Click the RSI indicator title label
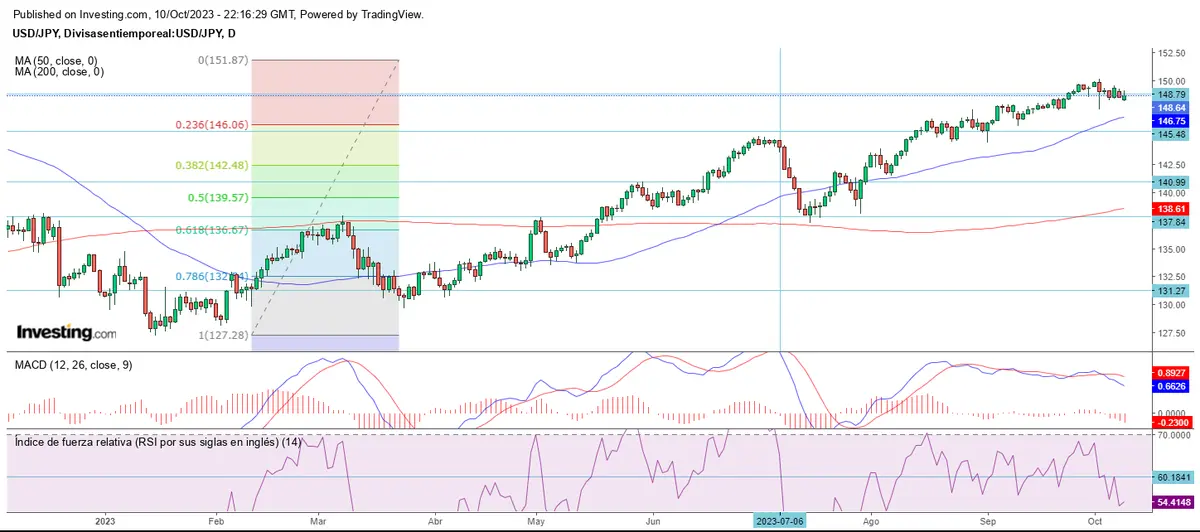 (x=157, y=442)
